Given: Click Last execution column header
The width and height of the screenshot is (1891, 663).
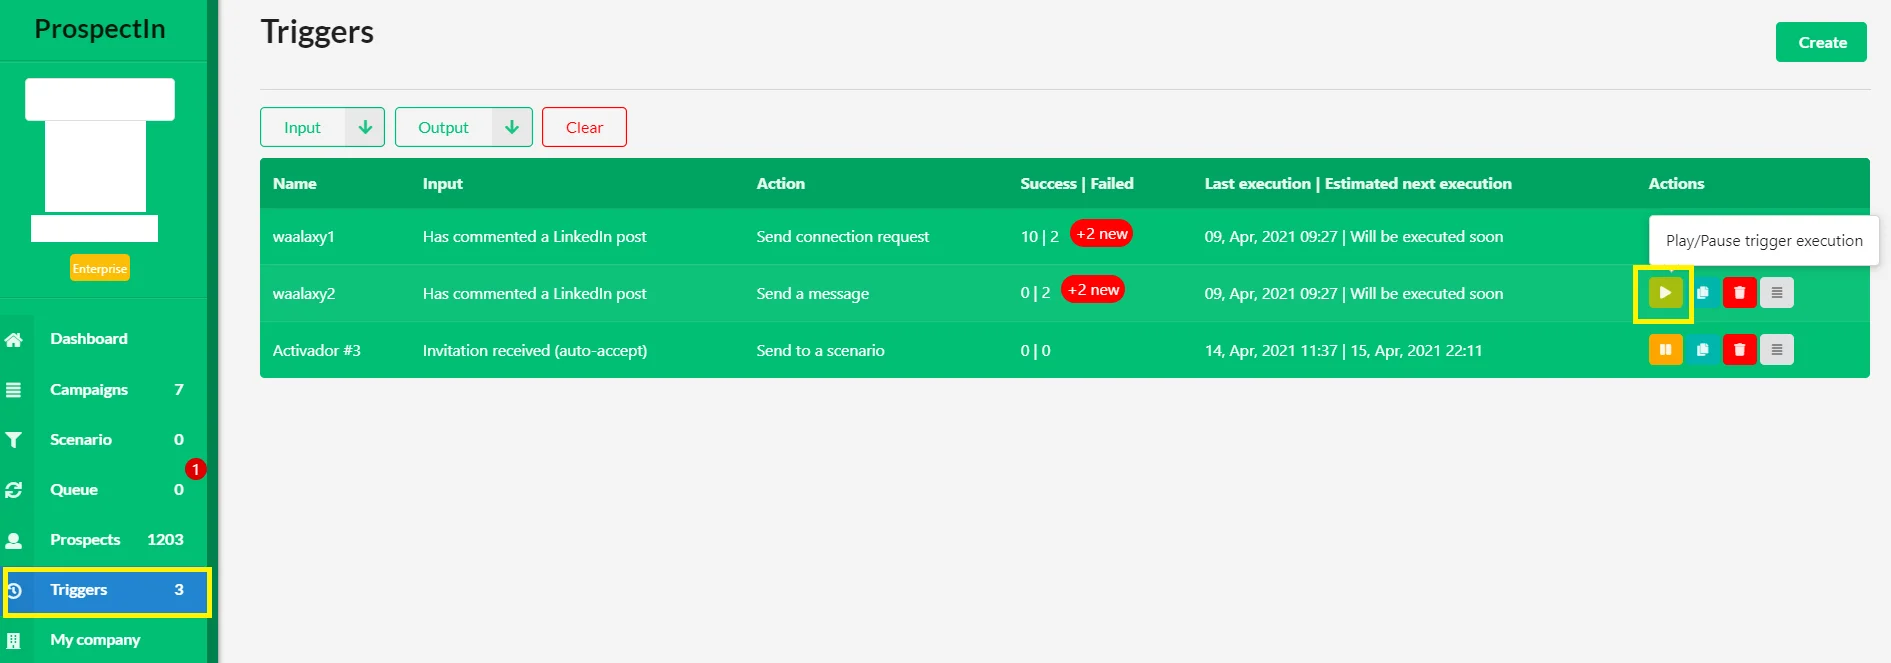Looking at the screenshot, I should pyautogui.click(x=1358, y=184).
